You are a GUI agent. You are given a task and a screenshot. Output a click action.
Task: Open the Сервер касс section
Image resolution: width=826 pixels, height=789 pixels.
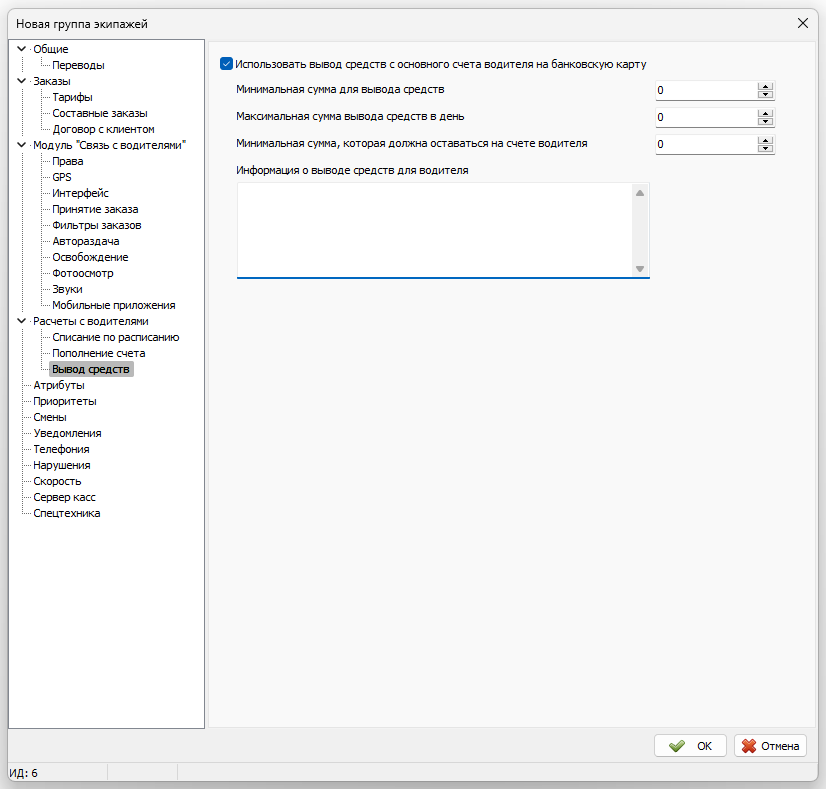pos(64,497)
